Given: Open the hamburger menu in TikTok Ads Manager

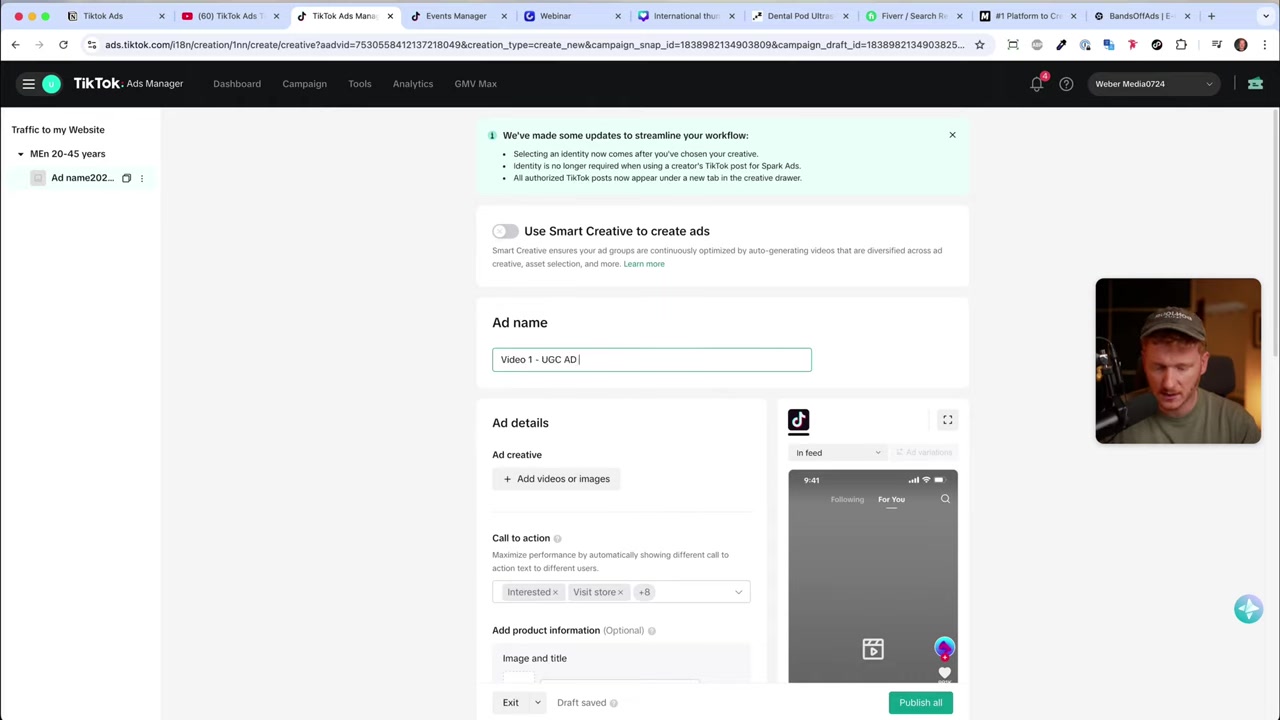Looking at the screenshot, I should 28,84.
